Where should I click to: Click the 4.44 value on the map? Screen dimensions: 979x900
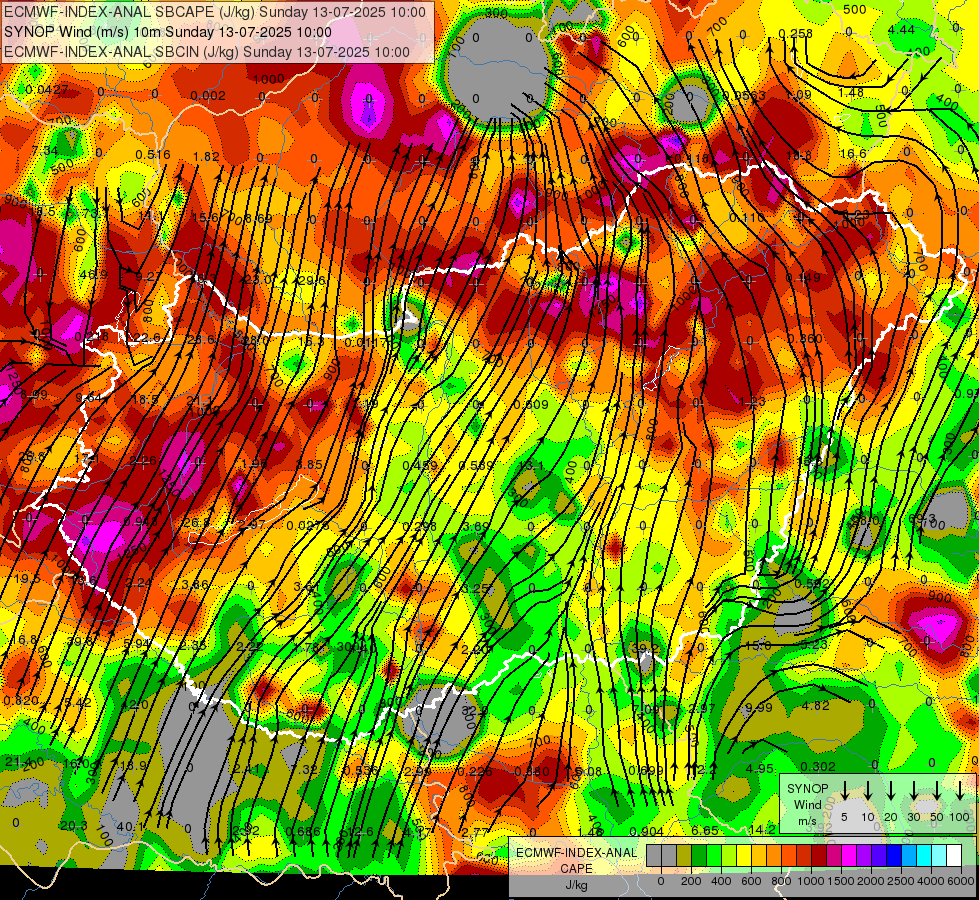pyautogui.click(x=902, y=30)
